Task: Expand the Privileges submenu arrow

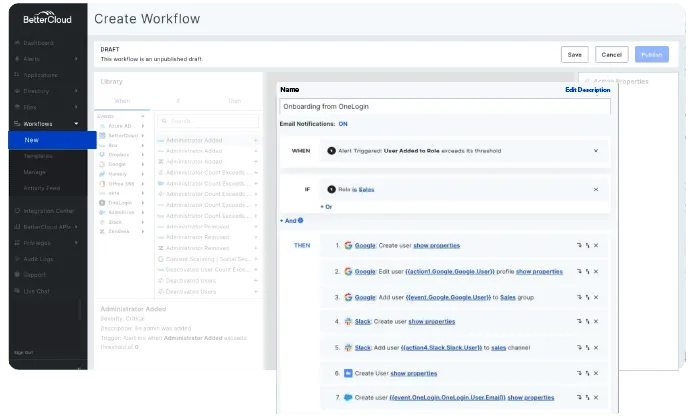Action: pos(76,243)
